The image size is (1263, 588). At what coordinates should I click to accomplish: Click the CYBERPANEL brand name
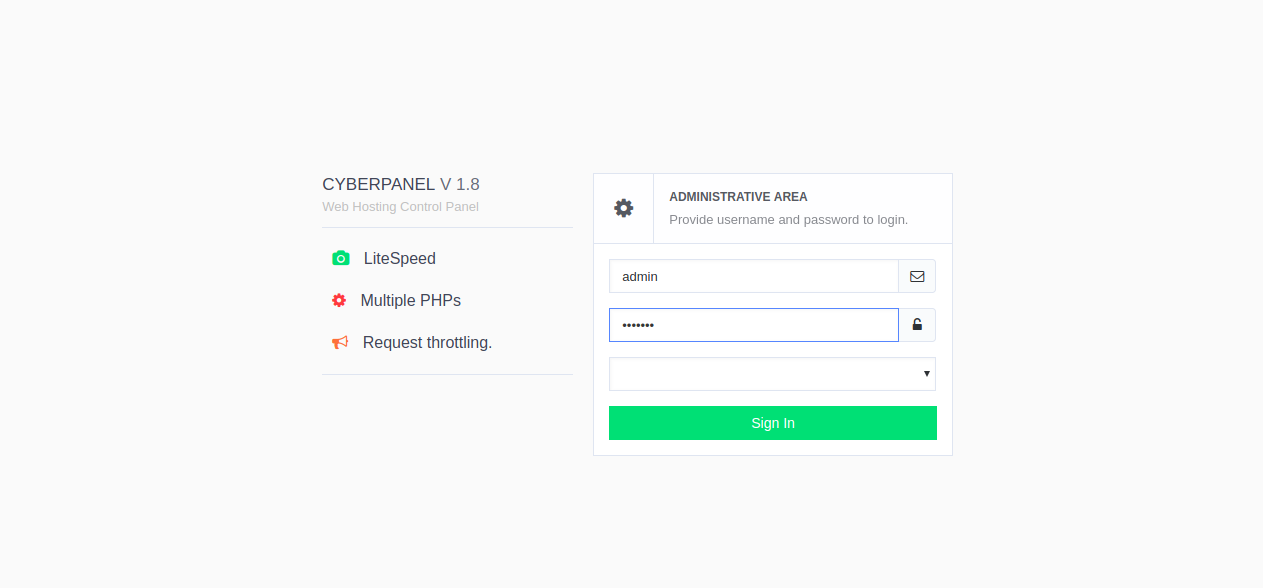click(x=379, y=184)
